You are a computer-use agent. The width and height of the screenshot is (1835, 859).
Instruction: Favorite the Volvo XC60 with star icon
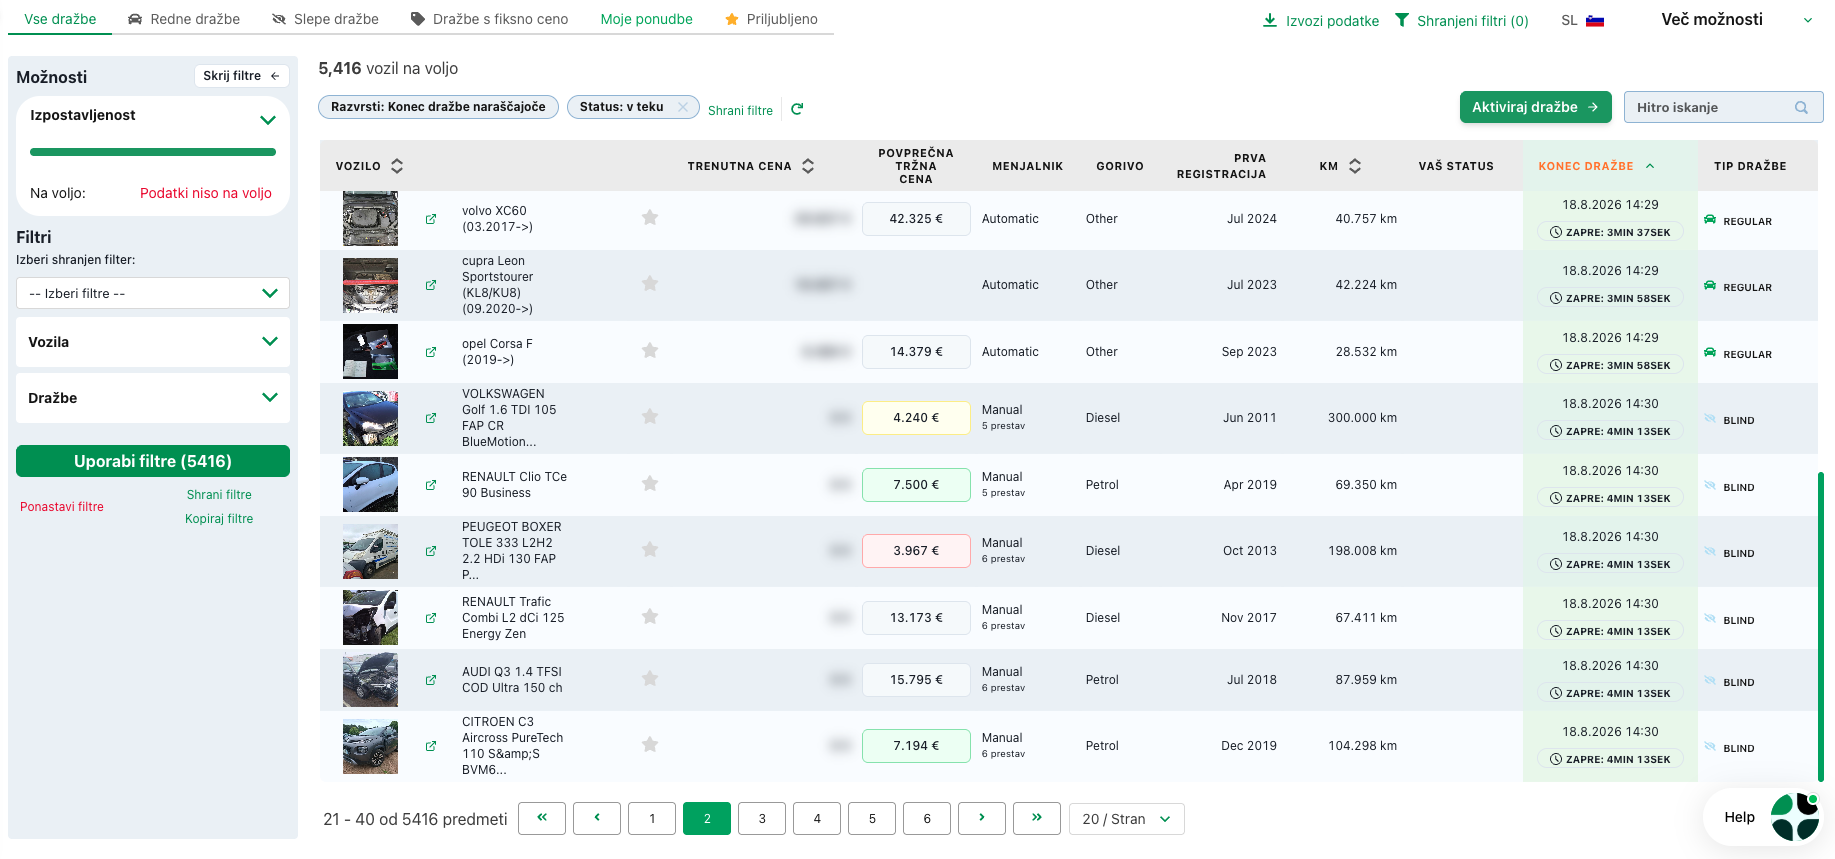[650, 217]
